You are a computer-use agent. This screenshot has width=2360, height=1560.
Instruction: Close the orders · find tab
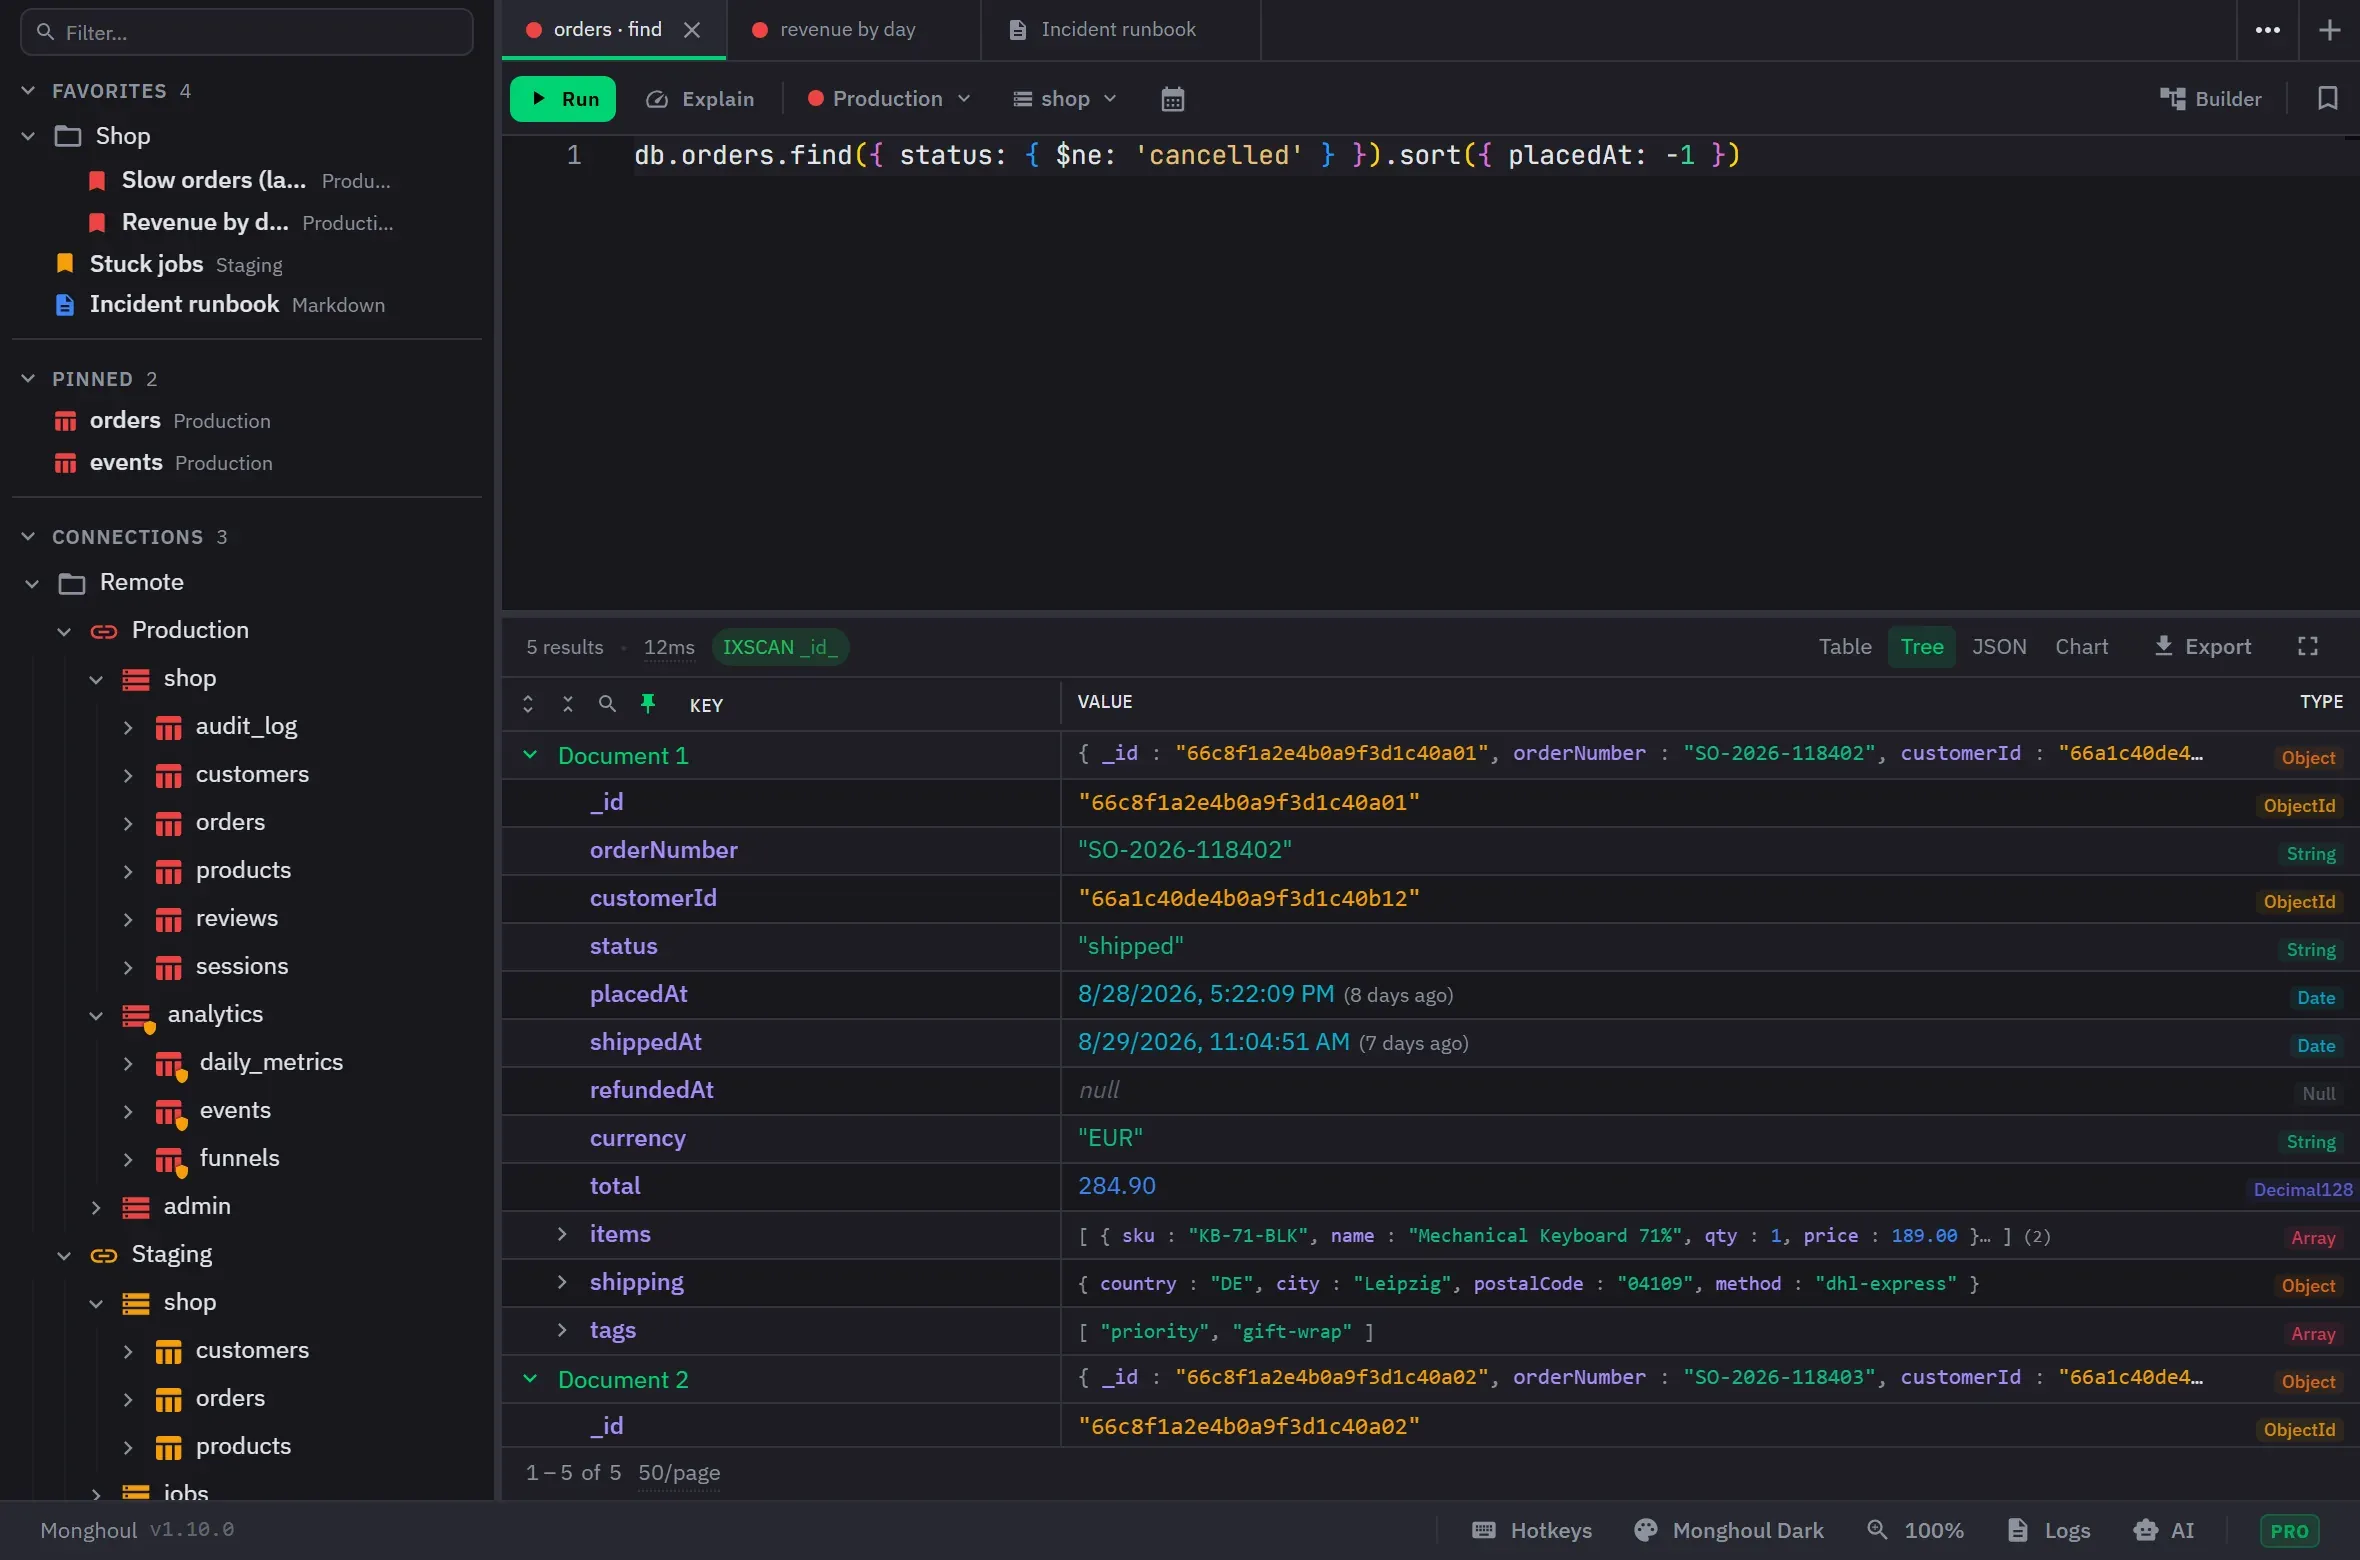[x=691, y=30]
